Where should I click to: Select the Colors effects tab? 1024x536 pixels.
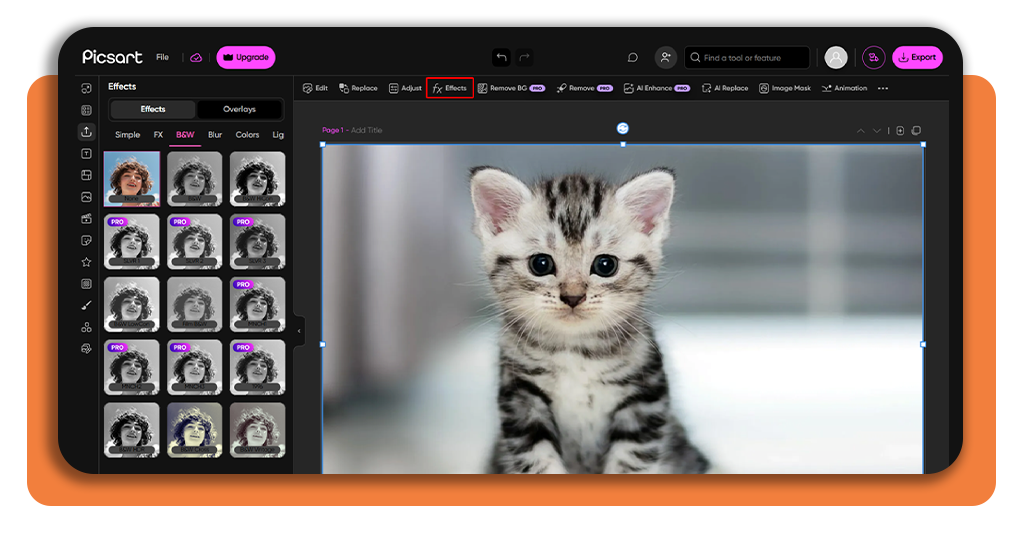click(248, 134)
